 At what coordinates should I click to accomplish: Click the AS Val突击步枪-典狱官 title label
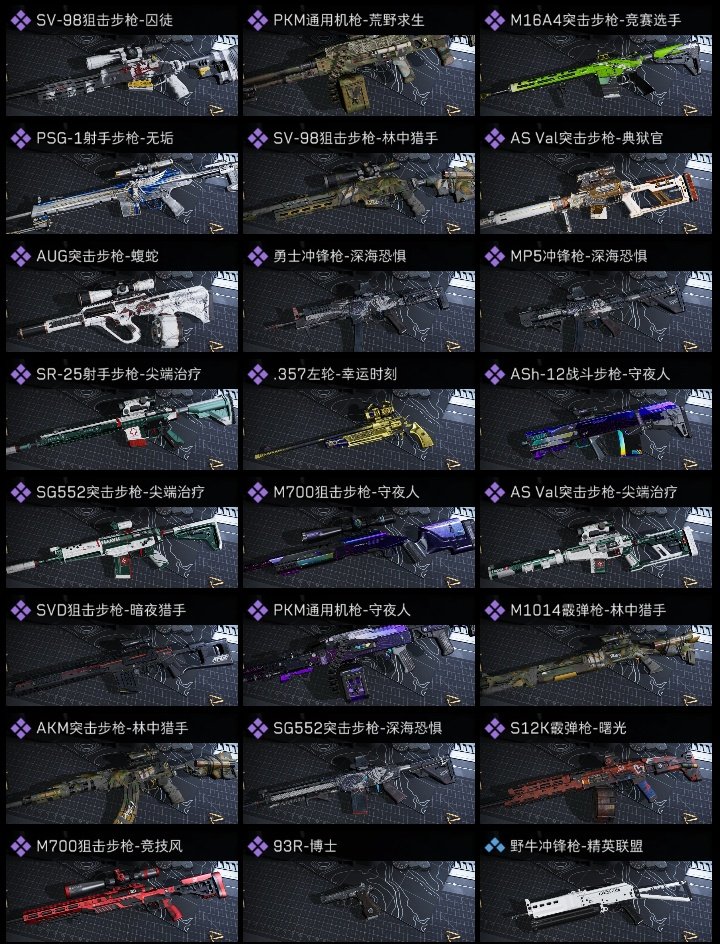click(586, 138)
